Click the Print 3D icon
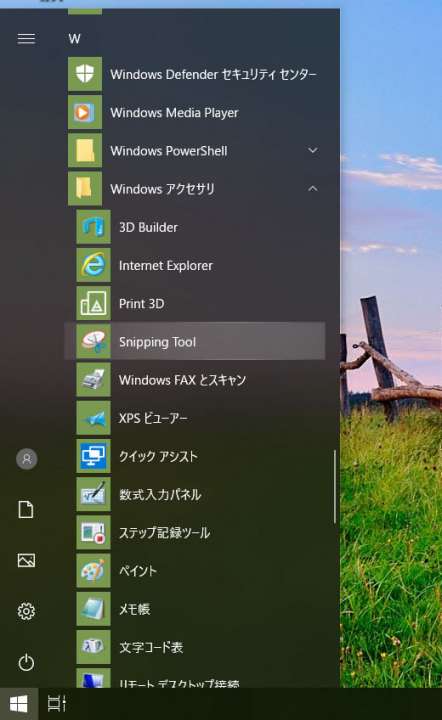Screen dimensions: 442x720 (x=94, y=303)
